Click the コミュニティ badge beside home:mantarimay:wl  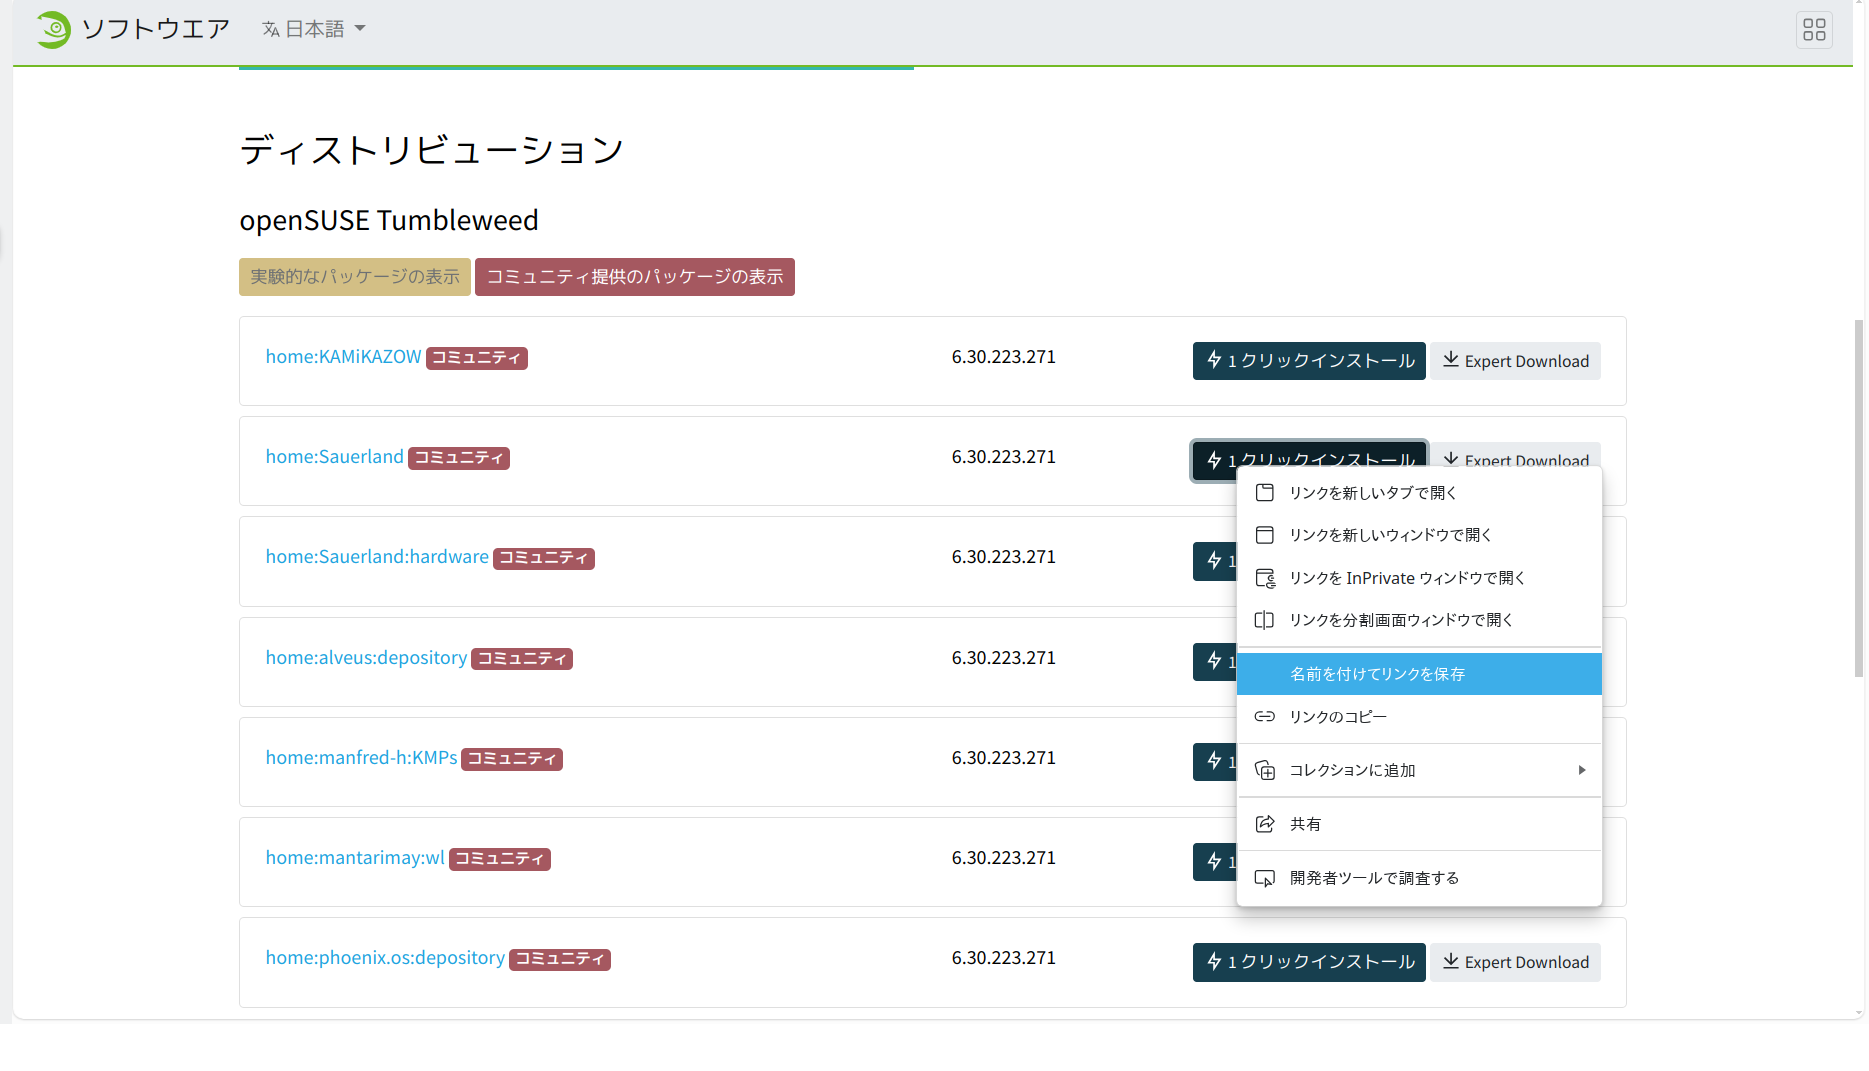click(x=500, y=859)
